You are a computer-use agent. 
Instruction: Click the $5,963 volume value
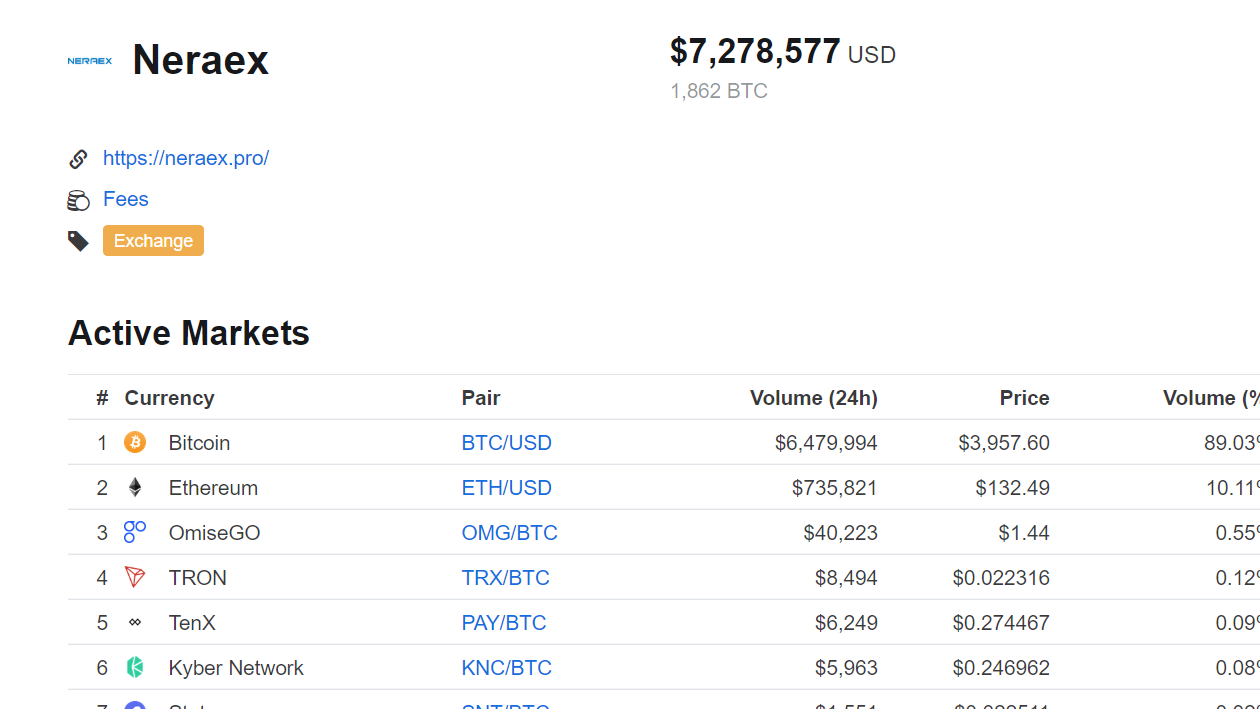(x=847, y=667)
